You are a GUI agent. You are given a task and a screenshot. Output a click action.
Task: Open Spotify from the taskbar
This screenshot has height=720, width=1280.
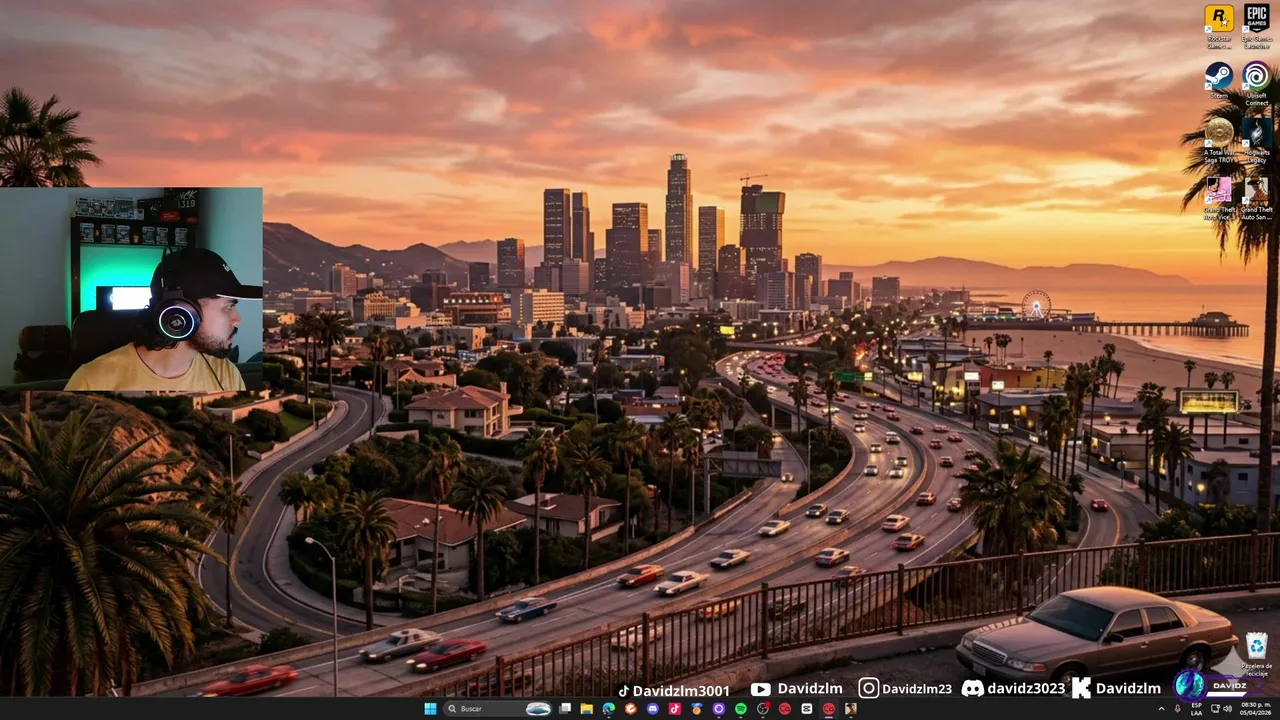(741, 709)
